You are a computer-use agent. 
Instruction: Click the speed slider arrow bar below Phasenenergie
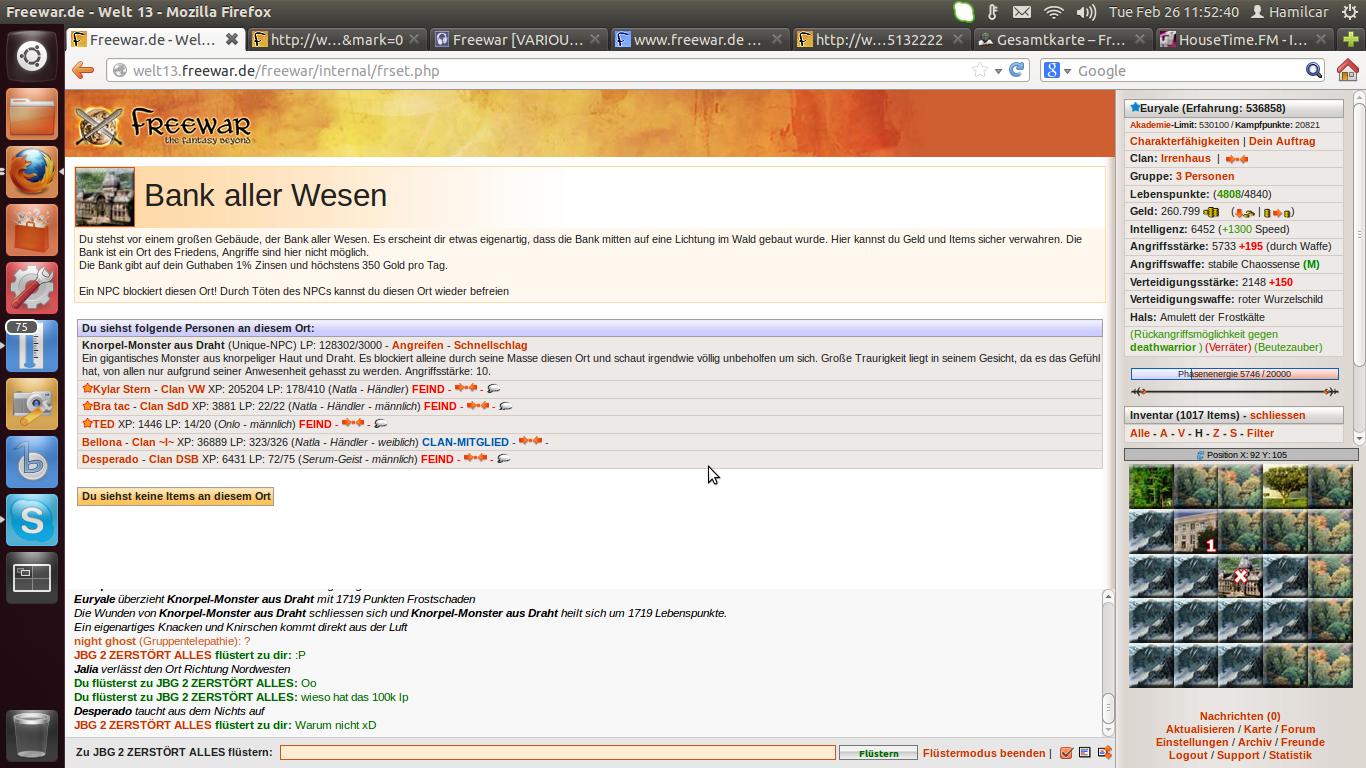pyautogui.click(x=1234, y=391)
